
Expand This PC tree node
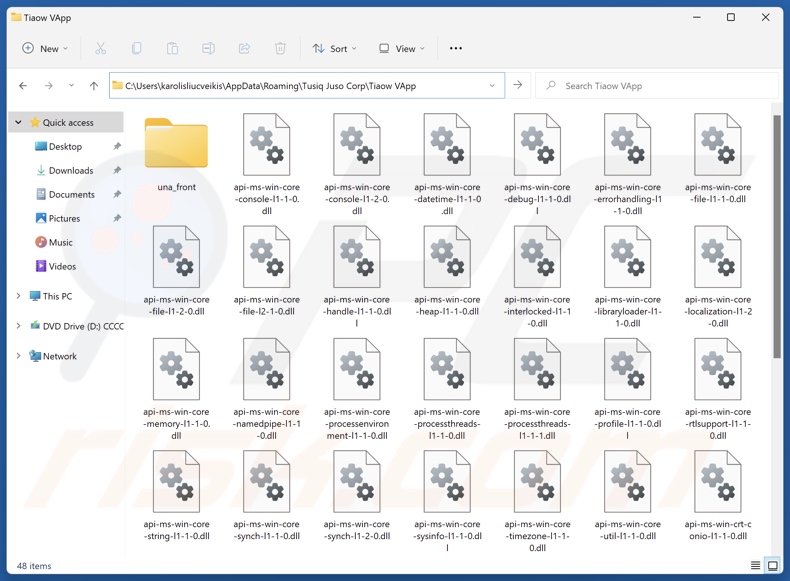18,296
